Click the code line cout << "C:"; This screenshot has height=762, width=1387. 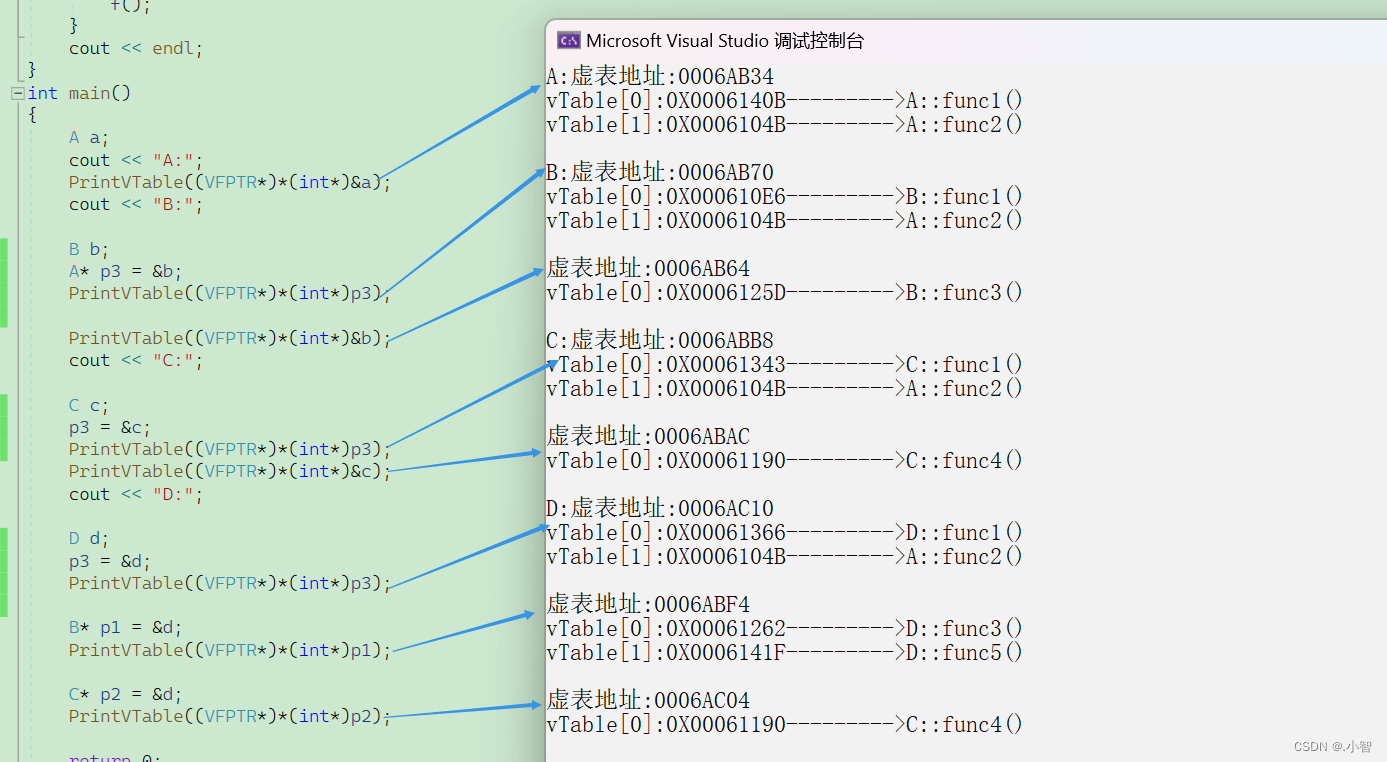click(x=136, y=360)
